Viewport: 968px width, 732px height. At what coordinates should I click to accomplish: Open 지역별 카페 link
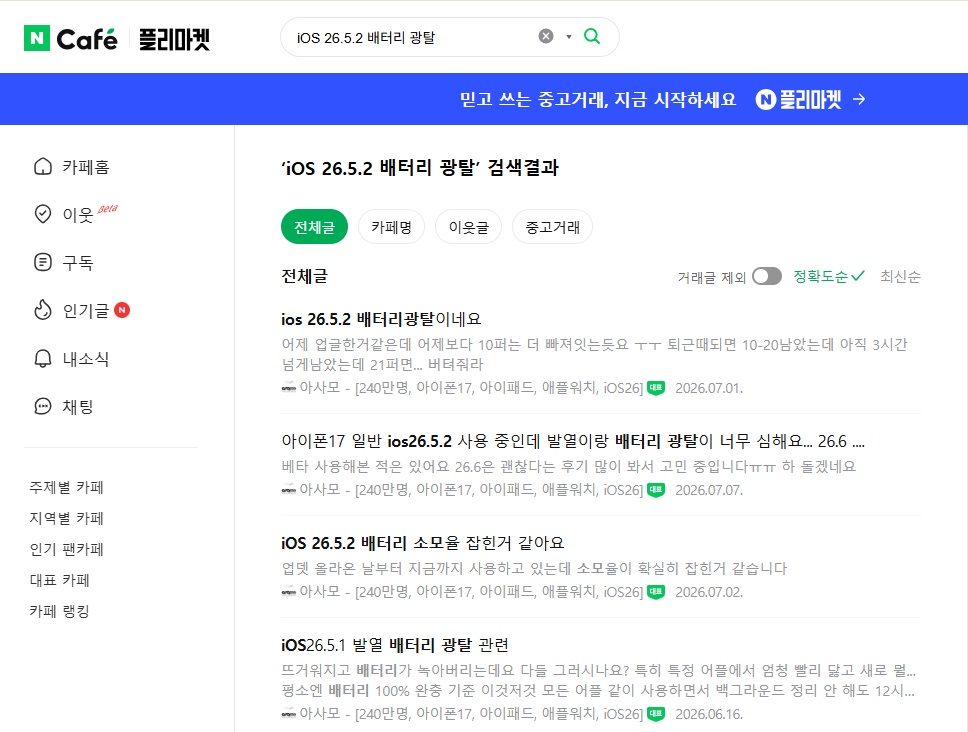(67, 518)
